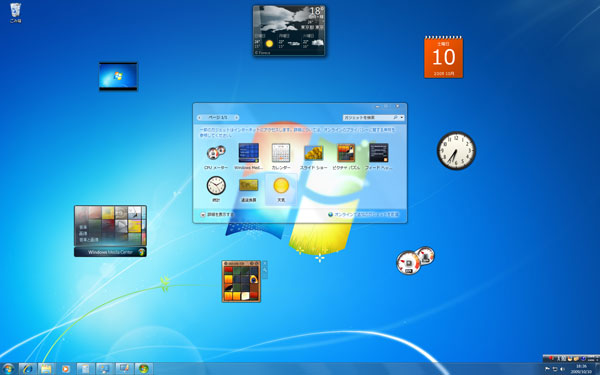Screen dimensions: 600x375
Task: Select the Picture Puzzle gadget in gallery
Action: 346,157
